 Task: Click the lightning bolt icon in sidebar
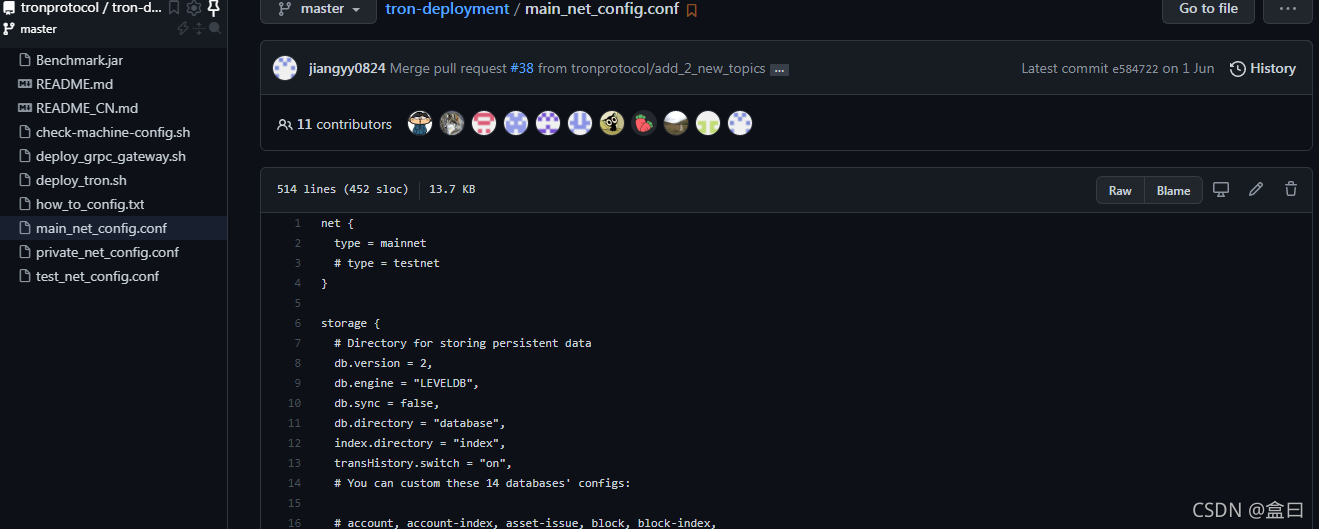click(x=183, y=29)
